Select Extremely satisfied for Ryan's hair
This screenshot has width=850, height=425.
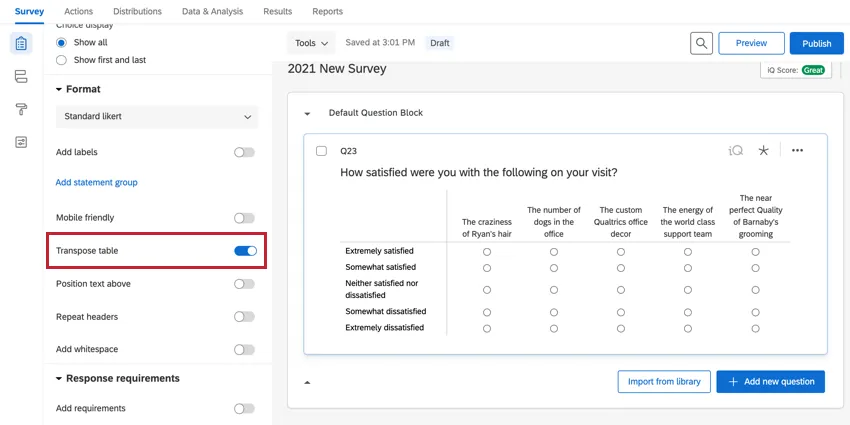point(487,252)
